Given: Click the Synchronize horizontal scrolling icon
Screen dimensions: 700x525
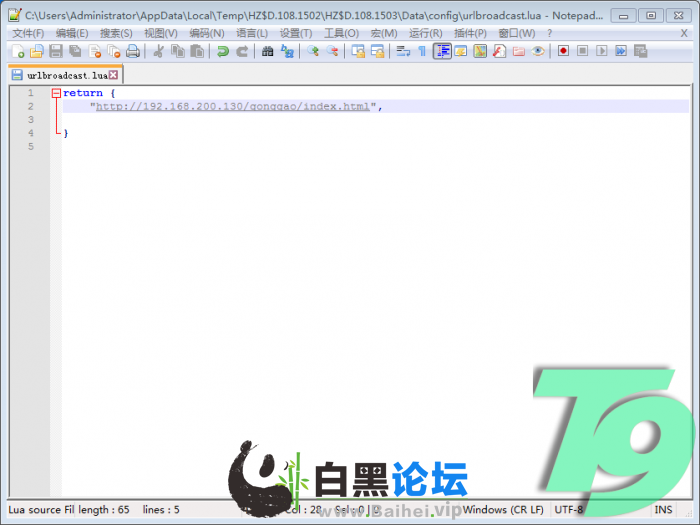Looking at the screenshot, I should tap(377, 51).
